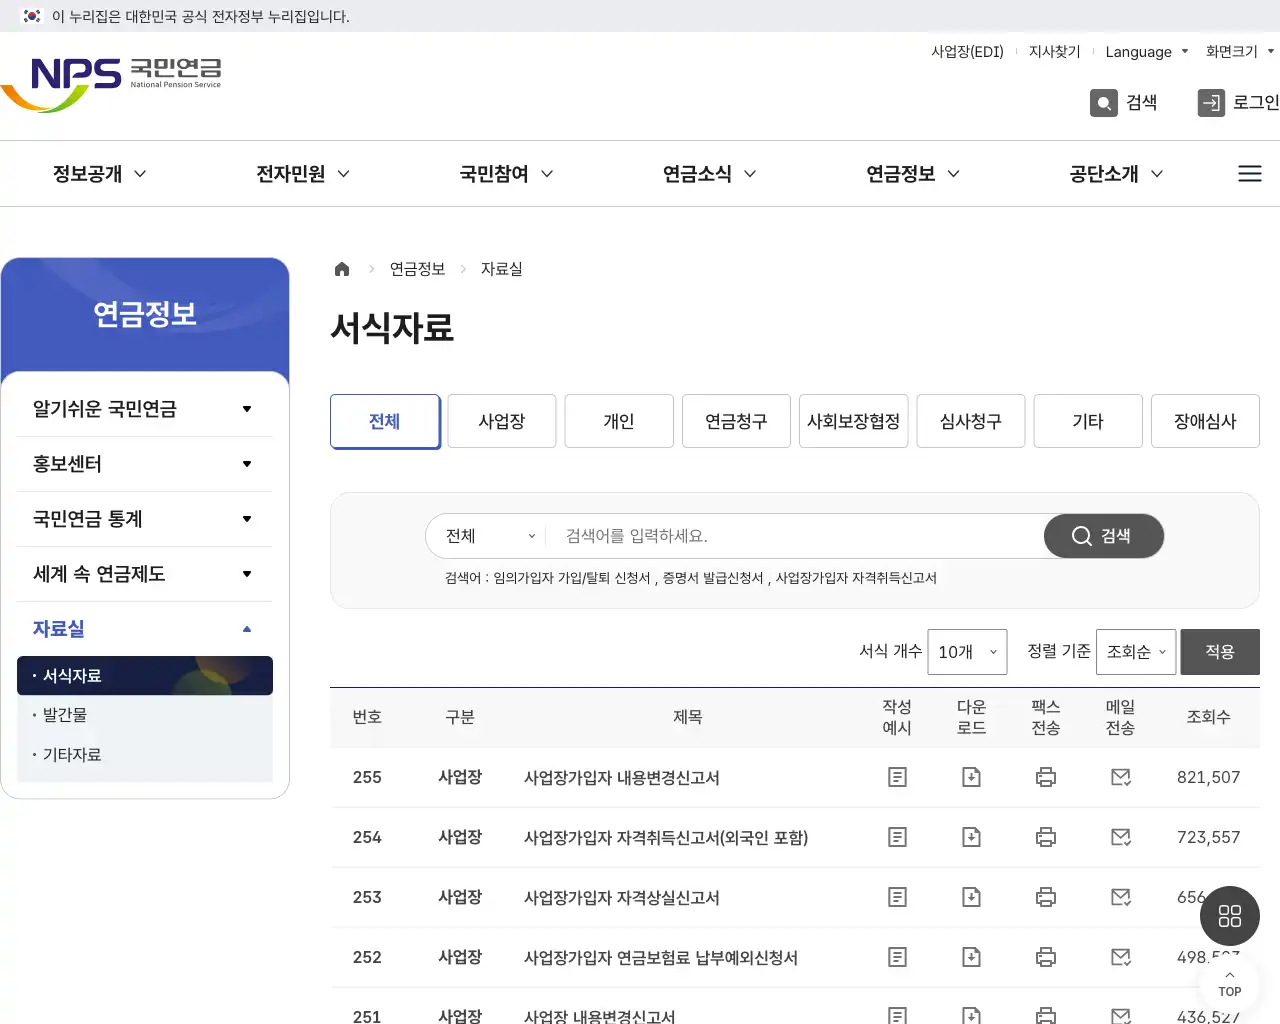Expand 국민연금 통계 sidebar section
1280x1024 pixels.
point(144,519)
